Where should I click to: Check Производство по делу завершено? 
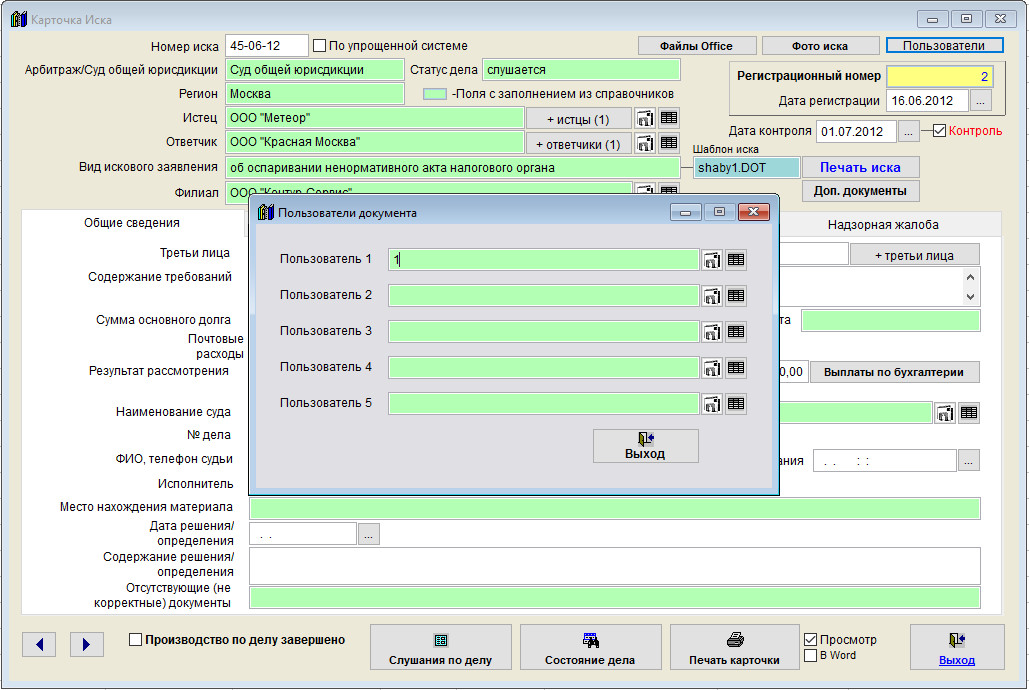tap(136, 640)
